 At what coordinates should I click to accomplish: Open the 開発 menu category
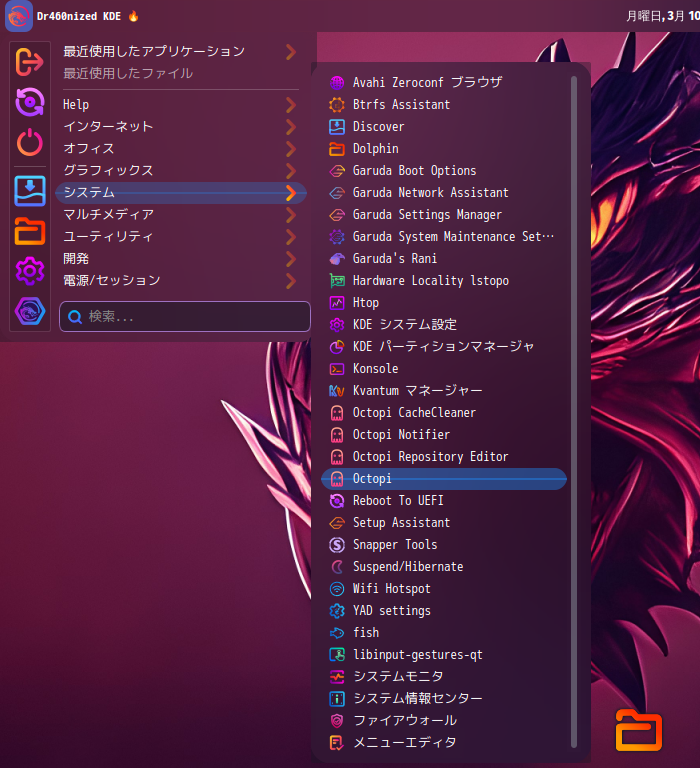click(181, 259)
